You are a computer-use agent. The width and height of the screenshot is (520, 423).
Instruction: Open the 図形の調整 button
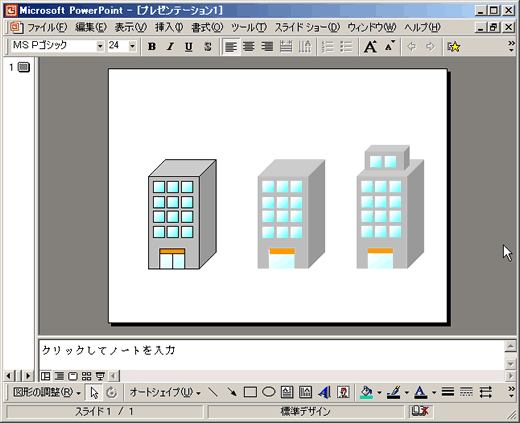click(x=46, y=392)
